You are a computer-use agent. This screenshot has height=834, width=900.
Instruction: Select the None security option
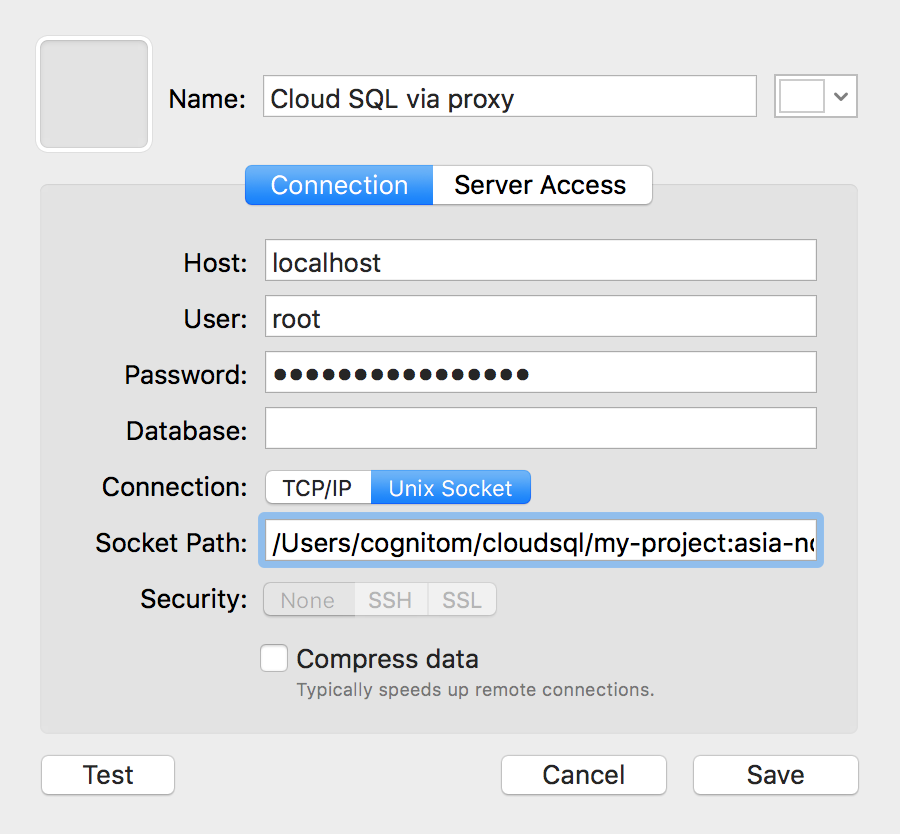click(308, 599)
